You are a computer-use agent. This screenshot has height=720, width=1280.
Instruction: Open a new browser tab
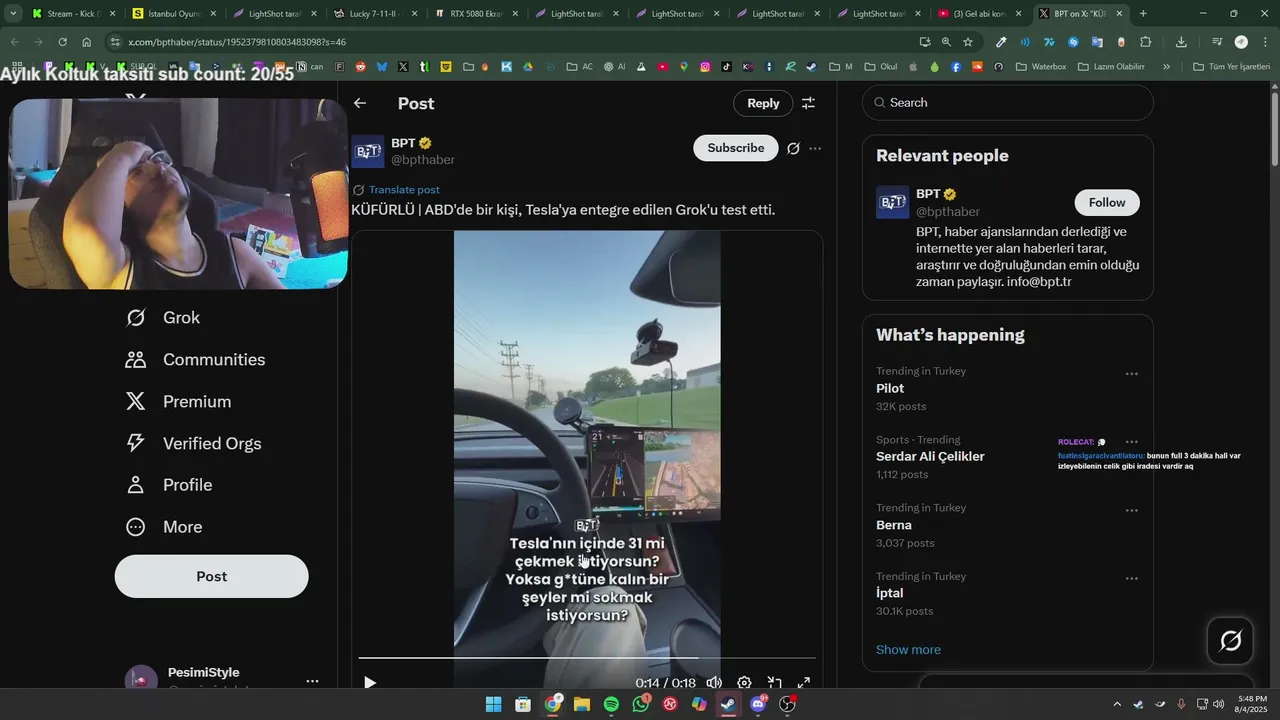pos(1143,14)
